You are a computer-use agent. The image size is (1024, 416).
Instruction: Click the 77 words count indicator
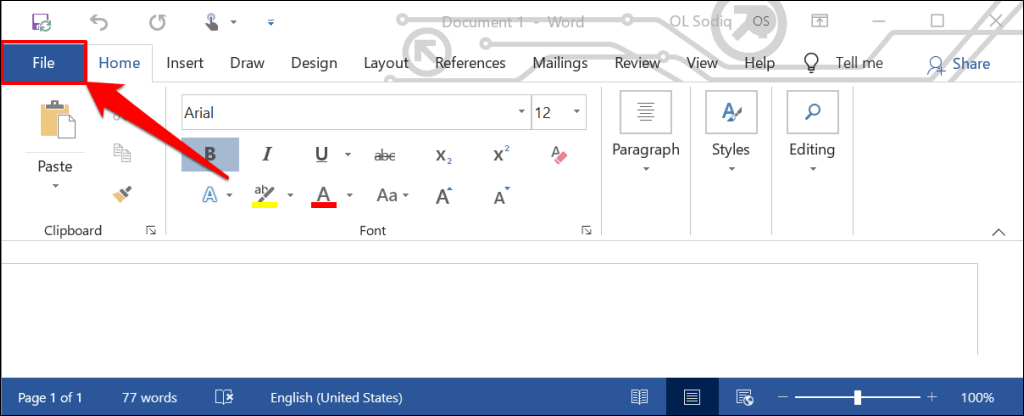(149, 397)
